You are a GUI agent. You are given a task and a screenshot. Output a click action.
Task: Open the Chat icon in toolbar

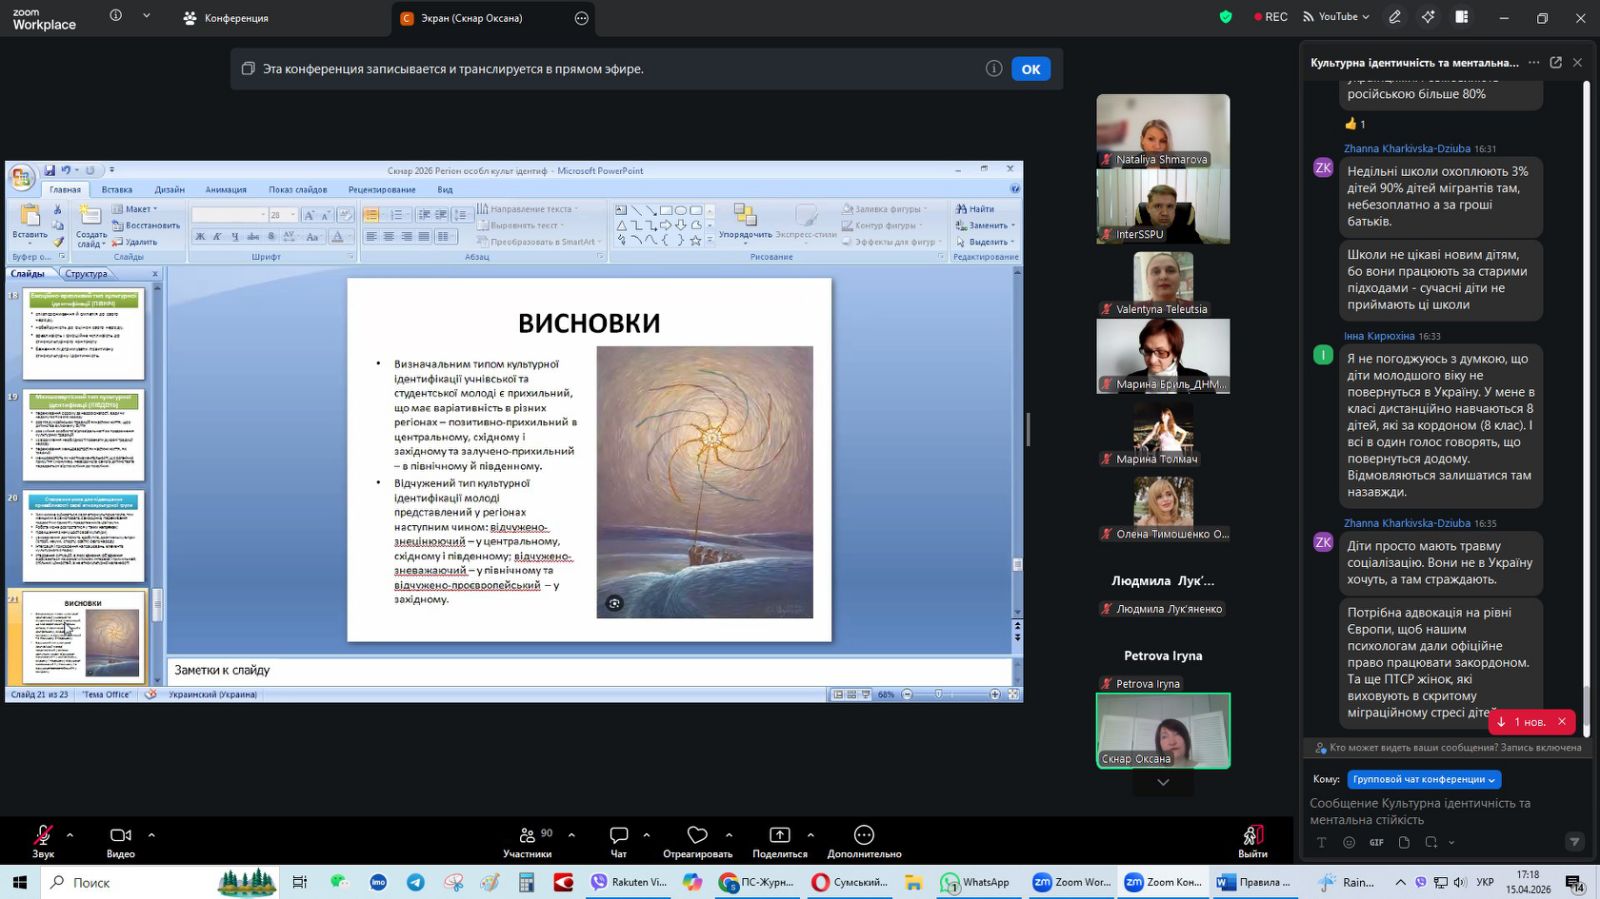tap(619, 835)
